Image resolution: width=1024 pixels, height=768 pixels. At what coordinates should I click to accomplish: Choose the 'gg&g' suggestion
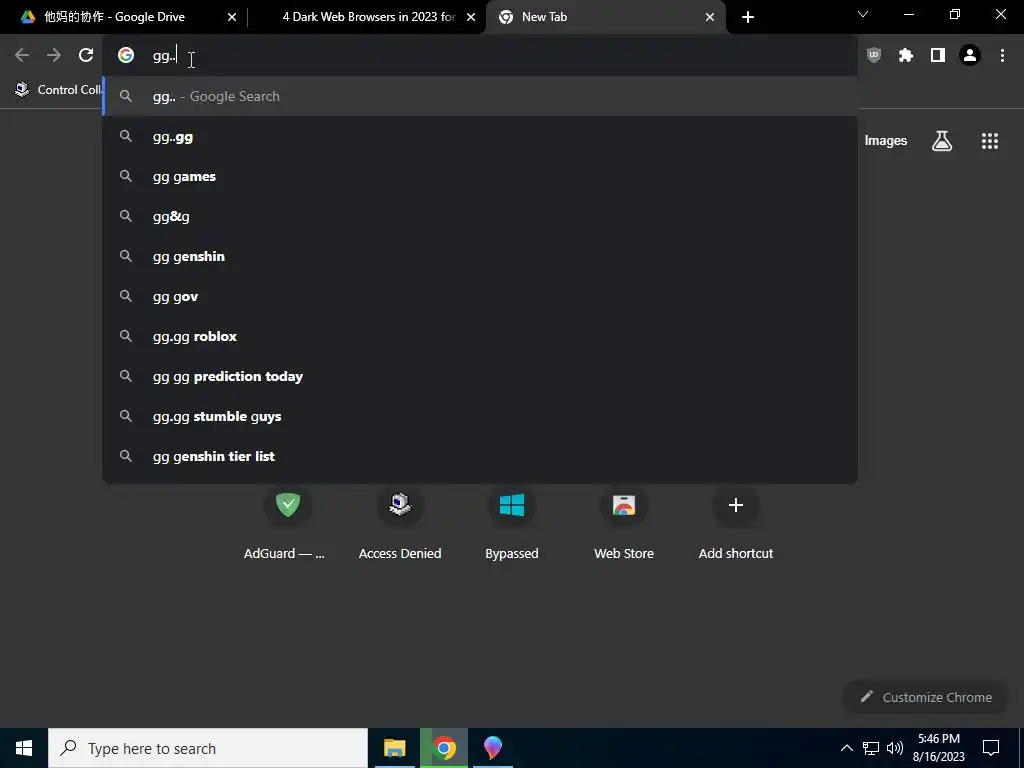pos(480,217)
